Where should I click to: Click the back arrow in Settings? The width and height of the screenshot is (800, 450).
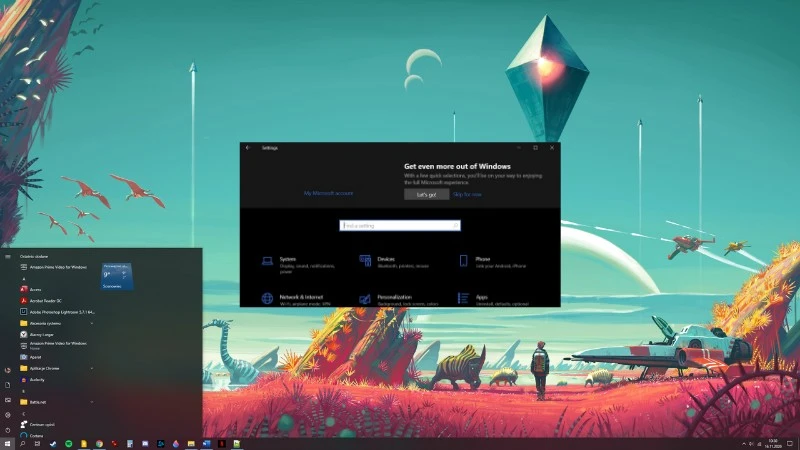coord(248,148)
